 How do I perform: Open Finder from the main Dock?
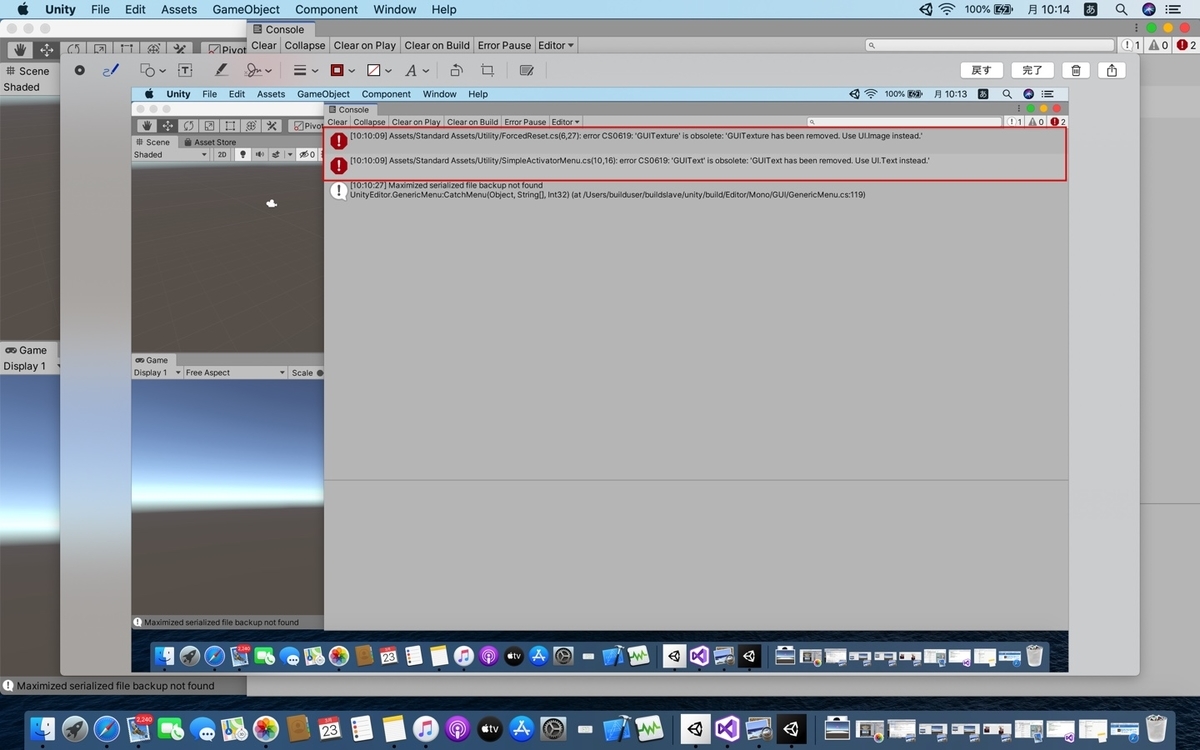click(43, 729)
